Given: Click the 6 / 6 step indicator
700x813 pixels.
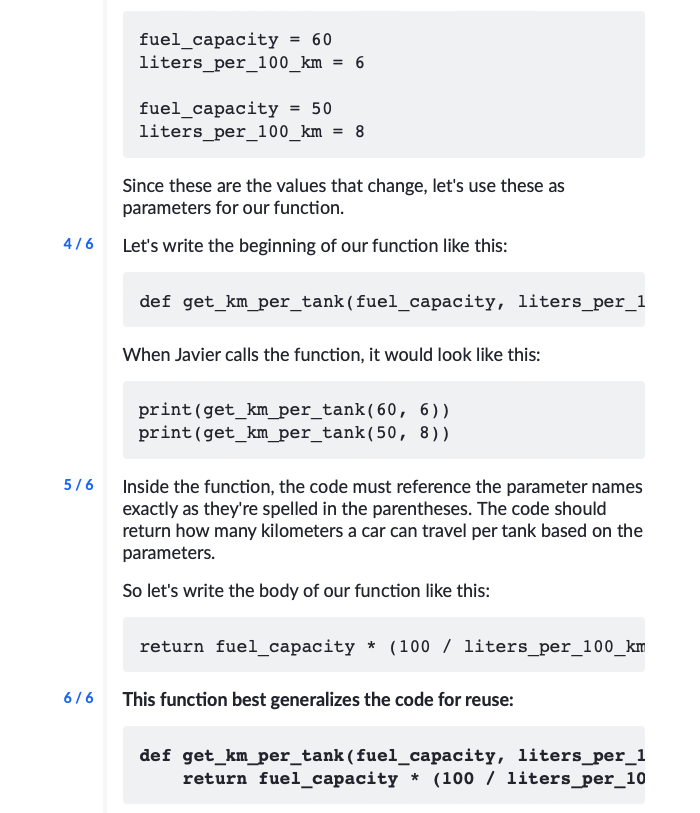Looking at the screenshot, I should pos(78,698).
